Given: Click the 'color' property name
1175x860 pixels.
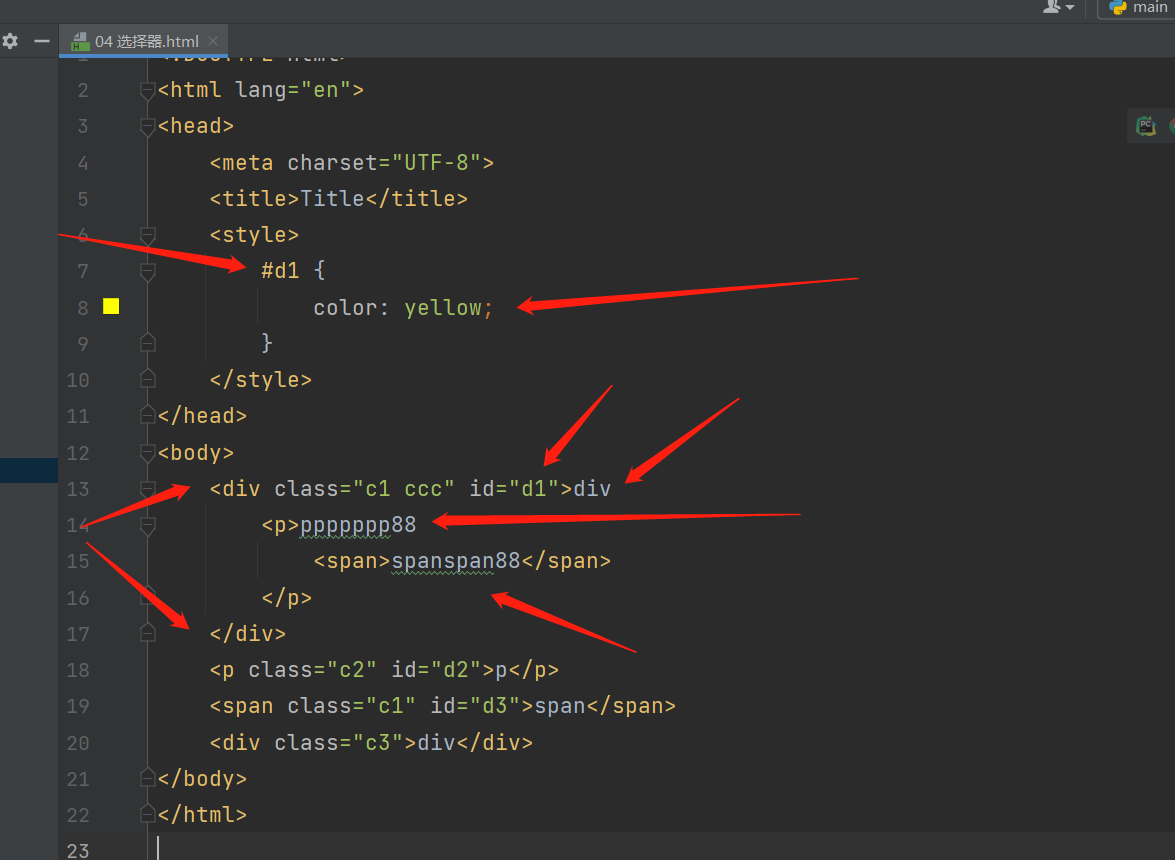Looking at the screenshot, I should click(x=345, y=308).
